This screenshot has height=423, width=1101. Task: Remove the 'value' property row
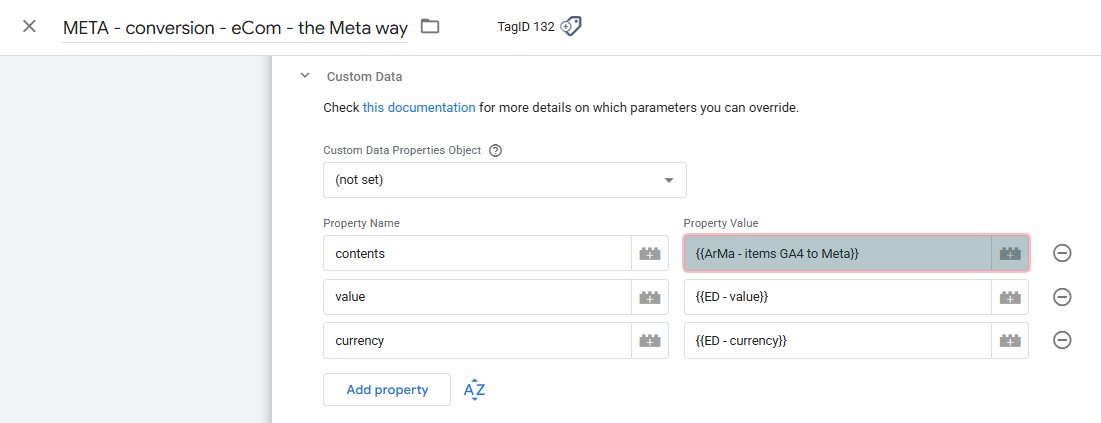click(1062, 297)
